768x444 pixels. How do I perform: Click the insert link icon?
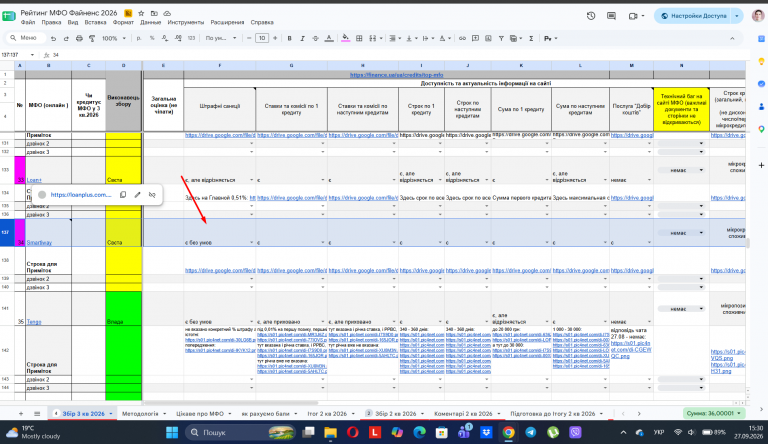(462, 38)
